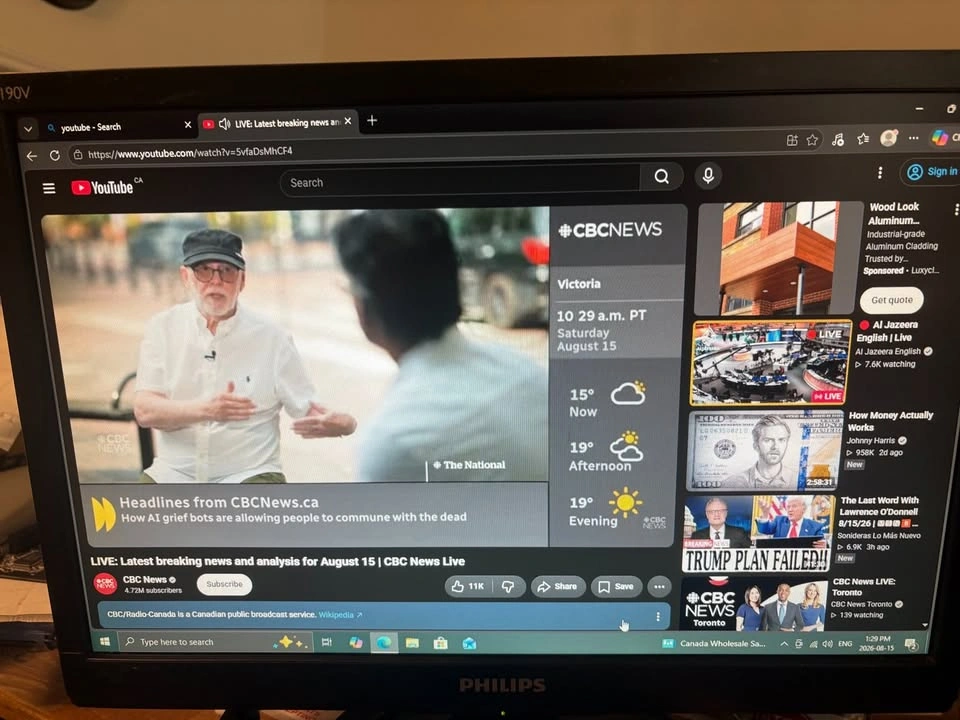Open YouTube settings three-dot menu near Sign in

[880, 173]
